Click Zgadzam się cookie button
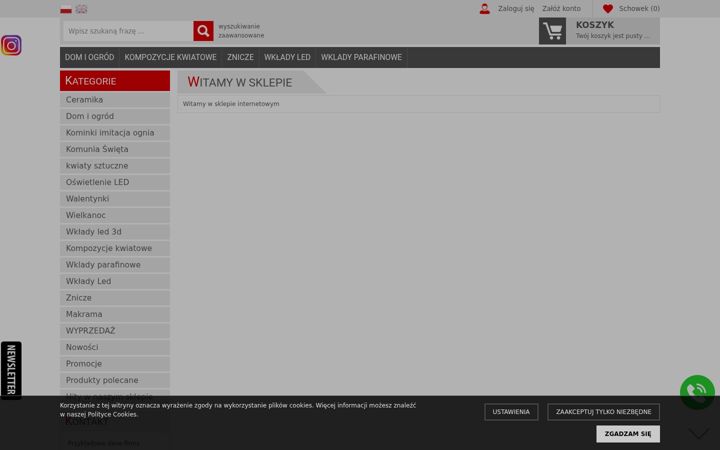The height and width of the screenshot is (450, 720). click(x=628, y=433)
